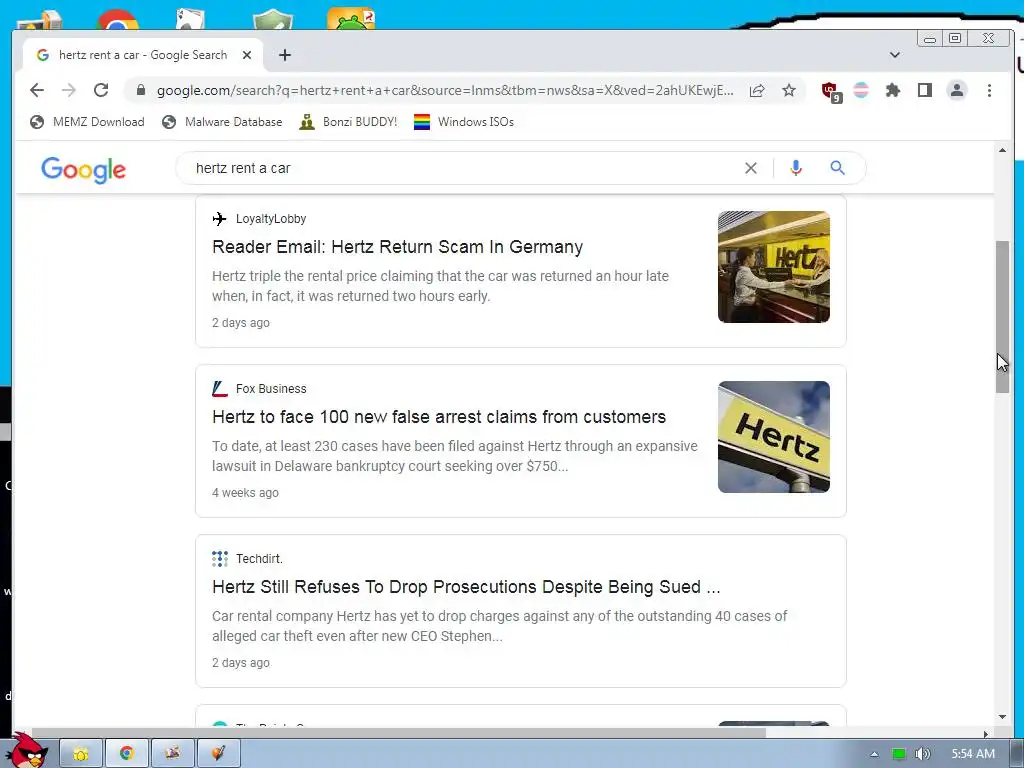This screenshot has height=768, width=1024.
Task: Restore down the Chrome window
Action: point(955,39)
